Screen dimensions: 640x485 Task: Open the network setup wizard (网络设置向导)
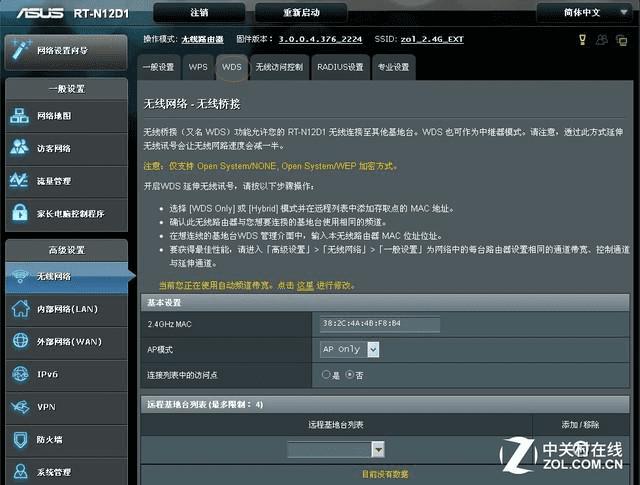coord(66,51)
